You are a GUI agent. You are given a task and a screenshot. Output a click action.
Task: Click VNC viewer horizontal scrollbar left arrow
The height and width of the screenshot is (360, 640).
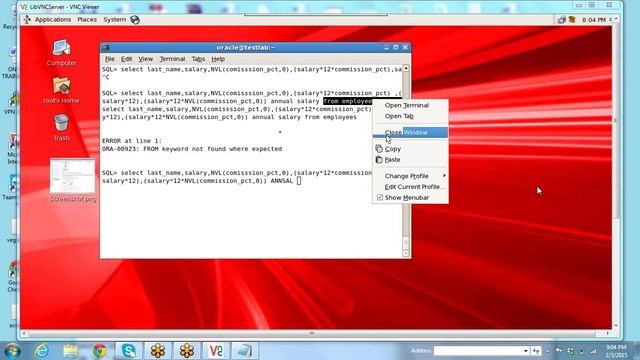pos(24,333)
